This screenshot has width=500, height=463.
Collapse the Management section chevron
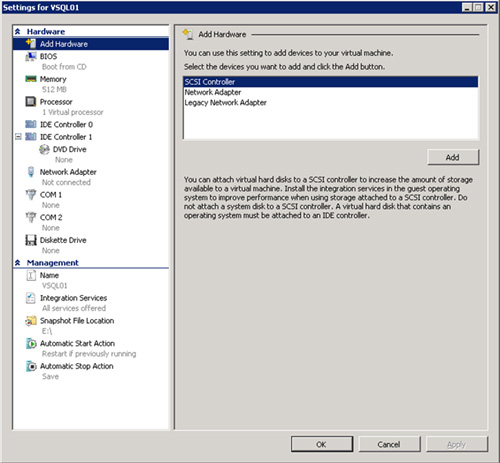[x=18, y=263]
